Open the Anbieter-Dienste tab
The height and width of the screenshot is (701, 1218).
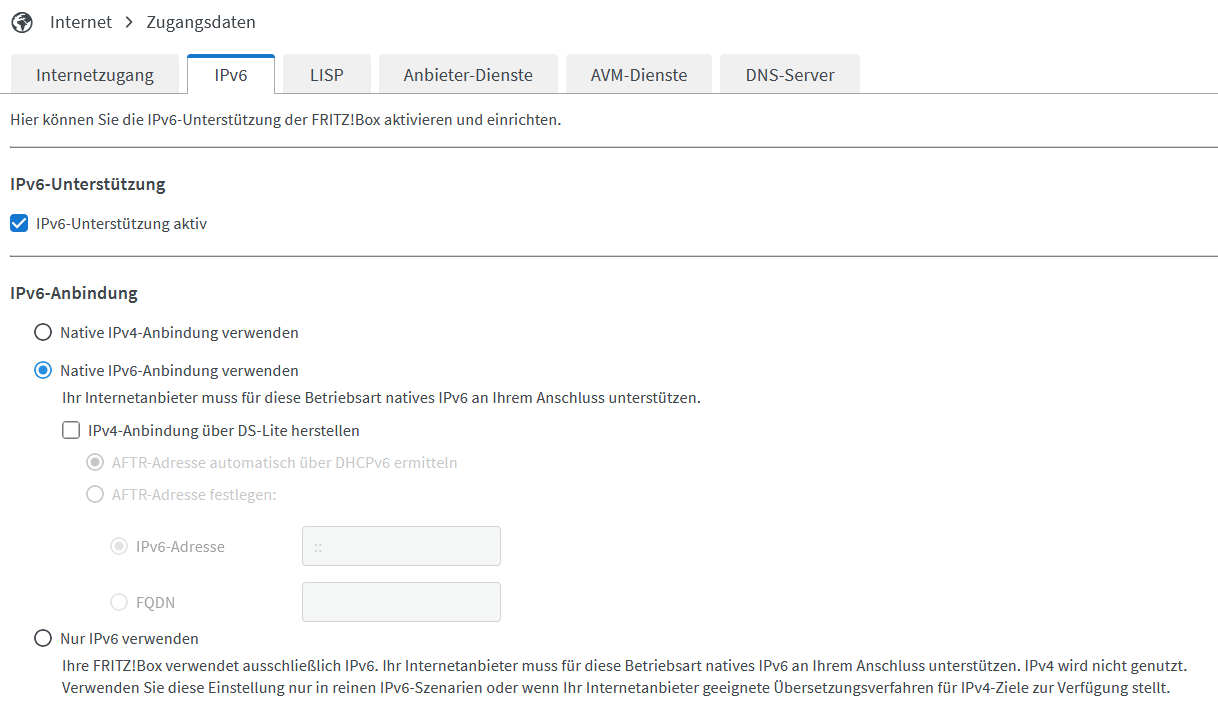tap(468, 75)
